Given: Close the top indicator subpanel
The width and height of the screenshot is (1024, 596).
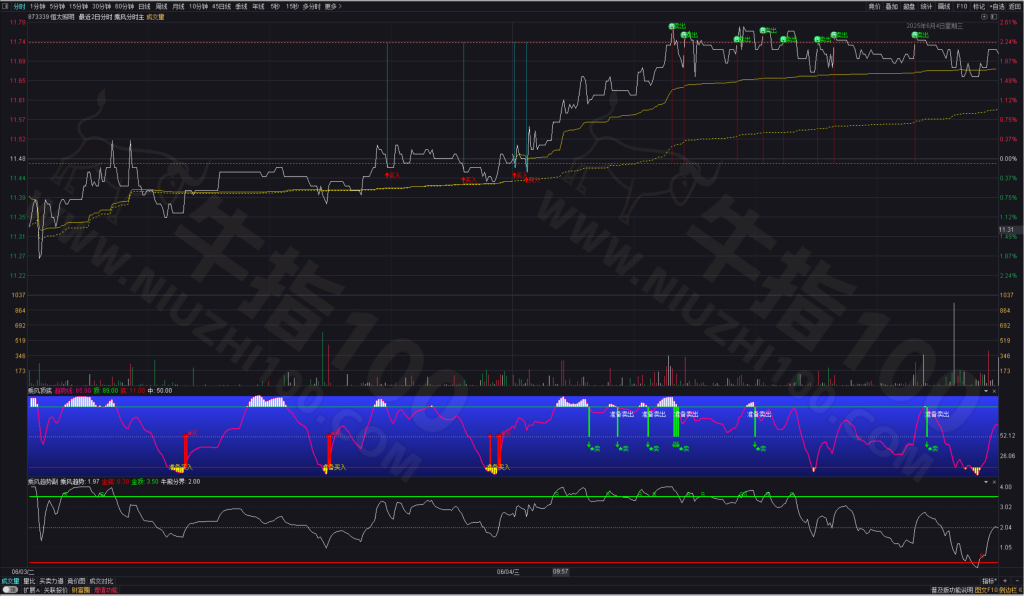Looking at the screenshot, I should click(x=994, y=391).
